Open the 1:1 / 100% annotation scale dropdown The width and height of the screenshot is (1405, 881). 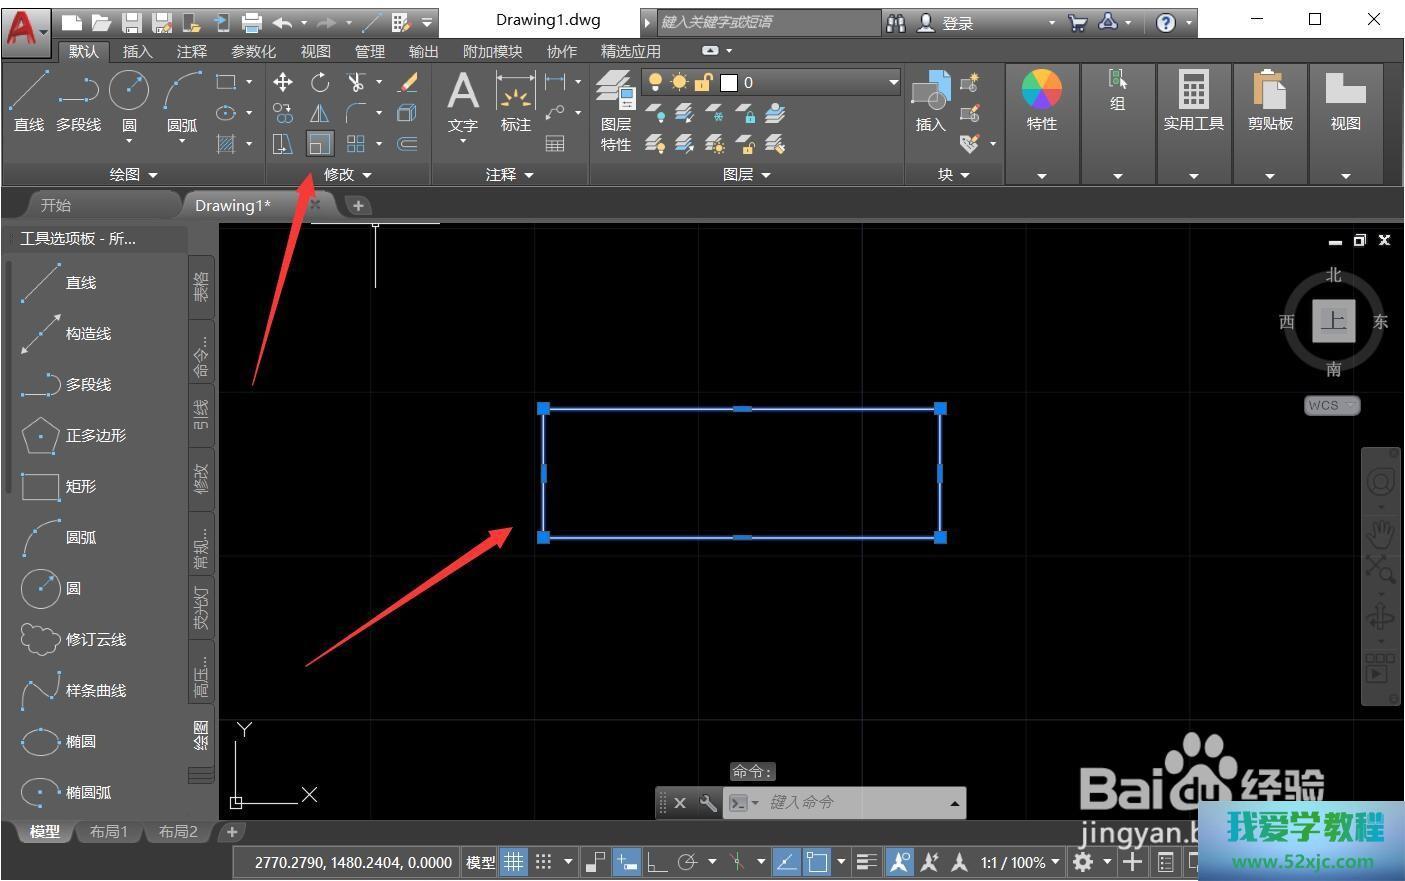1019,862
